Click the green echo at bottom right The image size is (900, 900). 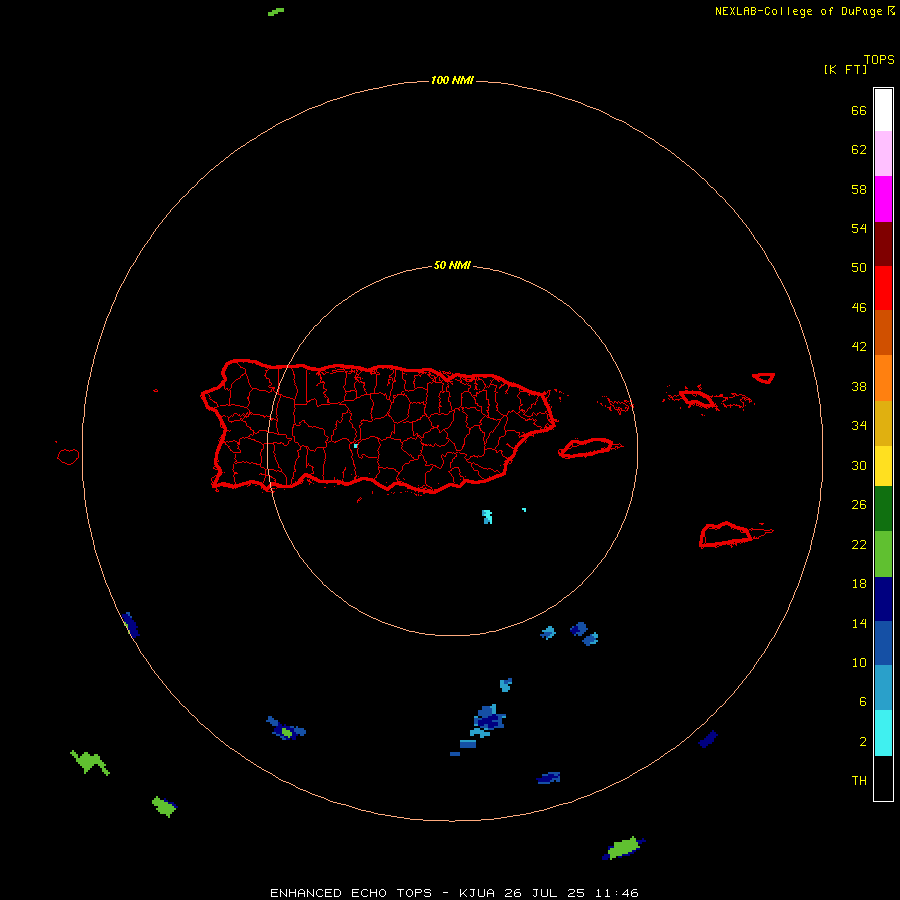(623, 848)
